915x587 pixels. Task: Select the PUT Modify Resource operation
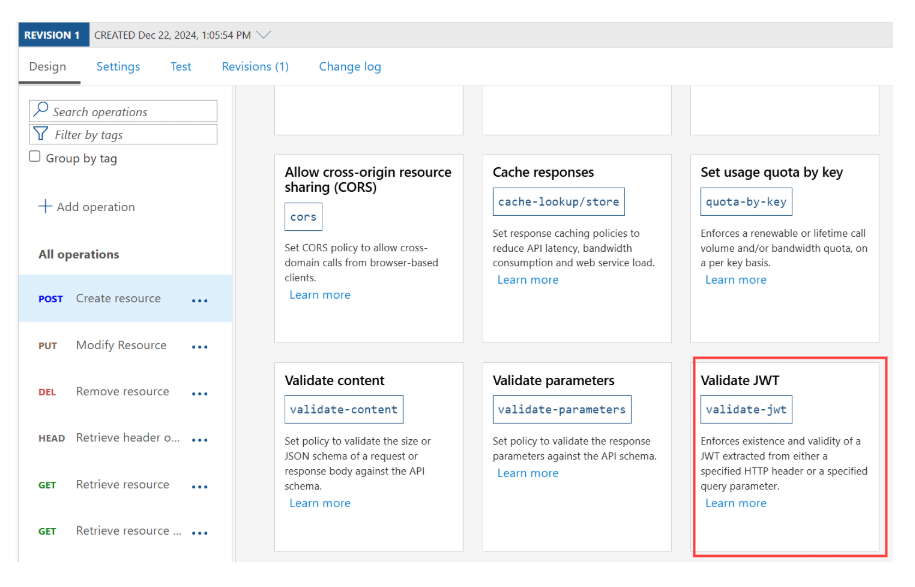[x=121, y=346]
